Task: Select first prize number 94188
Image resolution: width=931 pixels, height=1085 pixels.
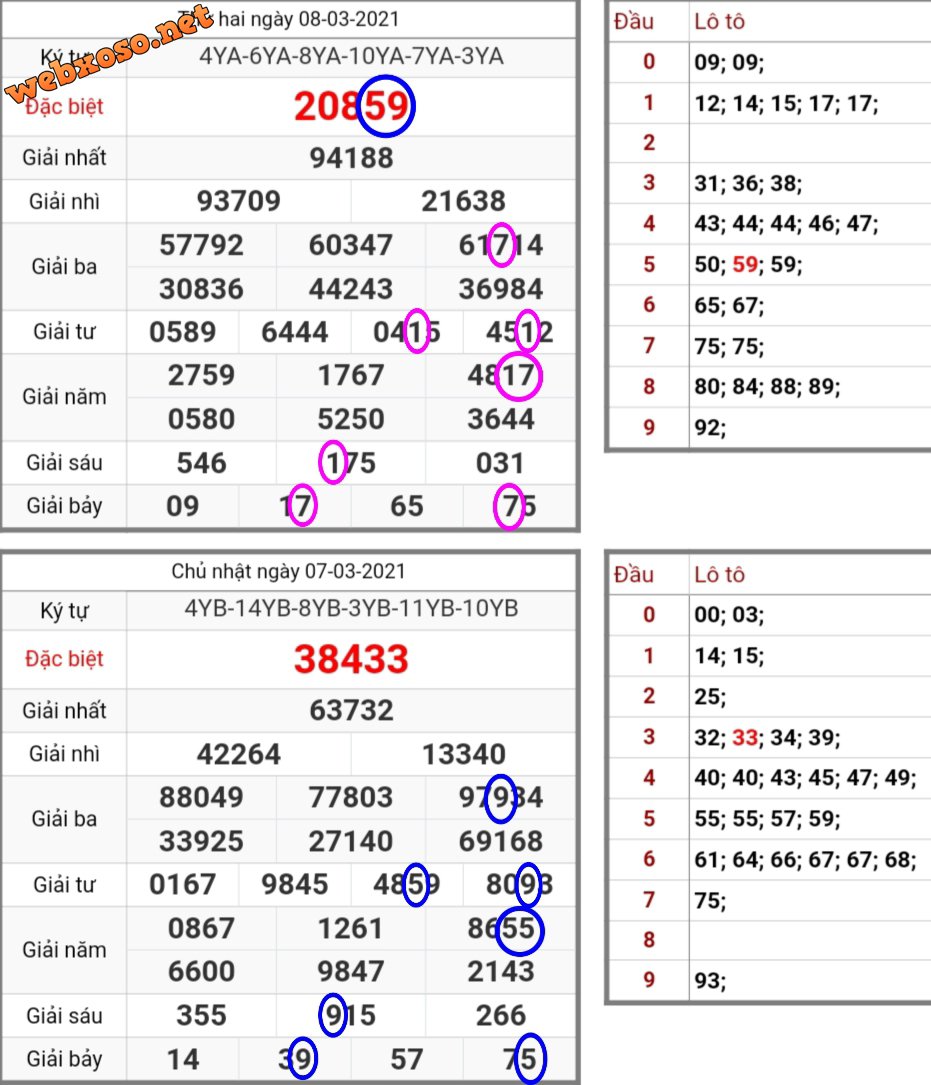Action: click(352, 158)
